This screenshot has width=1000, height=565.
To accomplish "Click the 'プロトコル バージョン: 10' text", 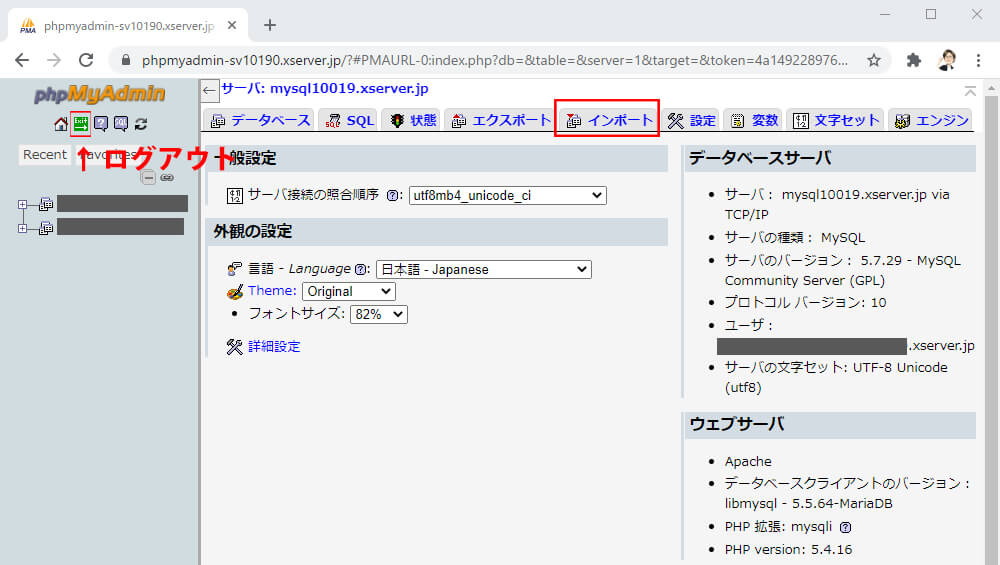I will pos(805,302).
